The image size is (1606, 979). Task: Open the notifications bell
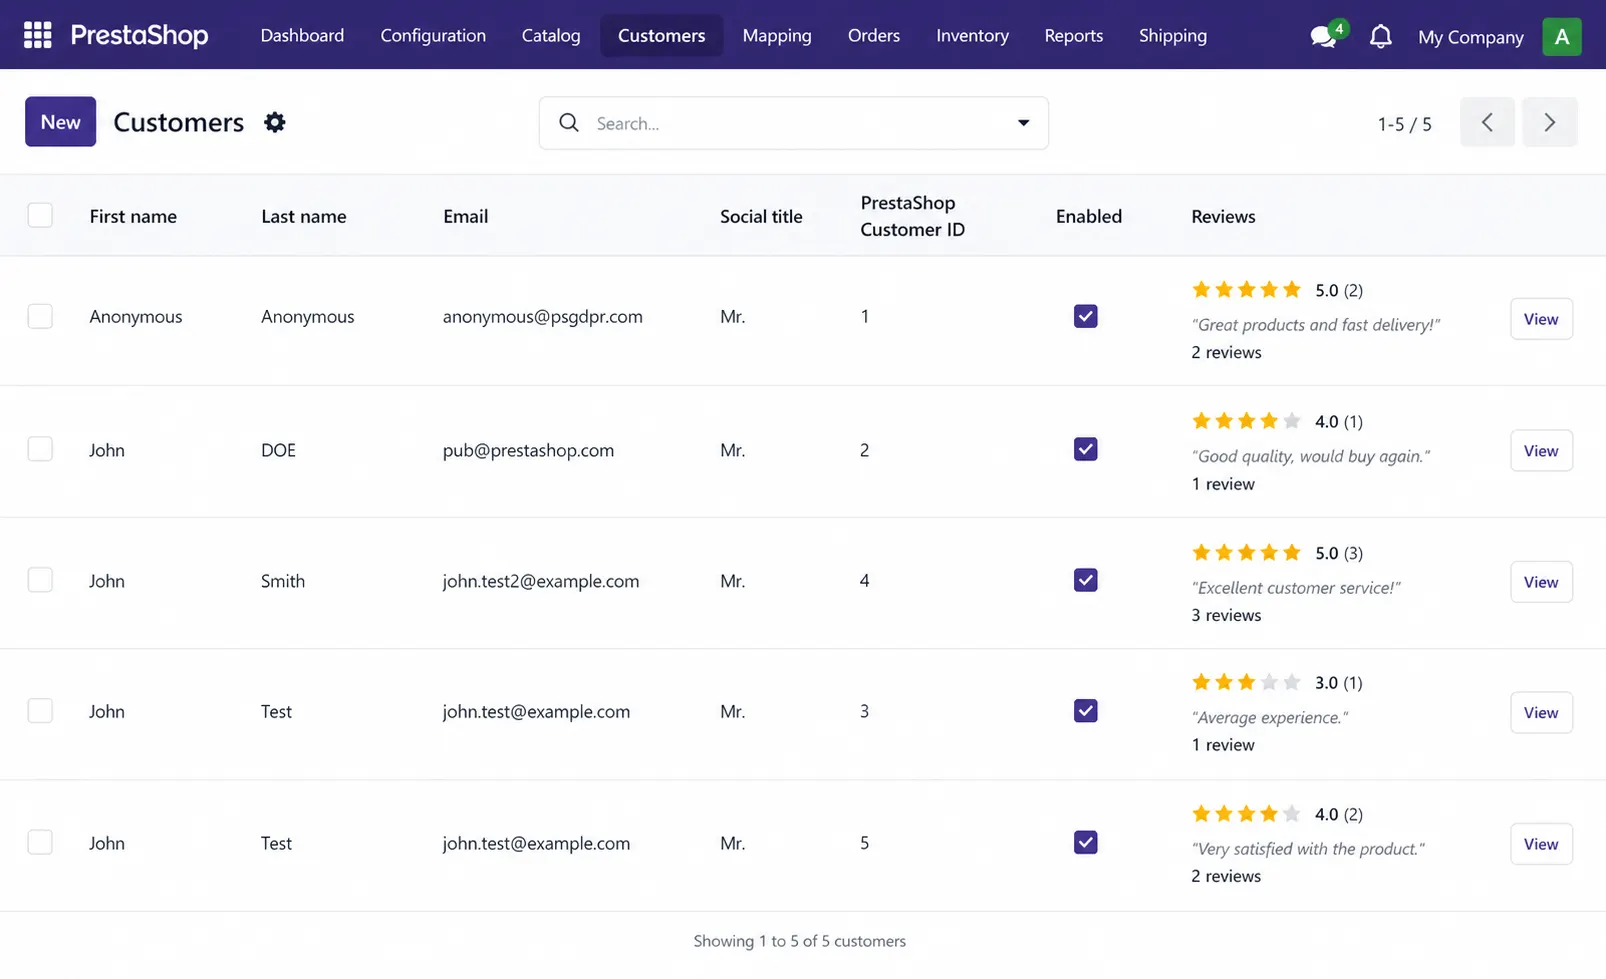coord(1380,36)
